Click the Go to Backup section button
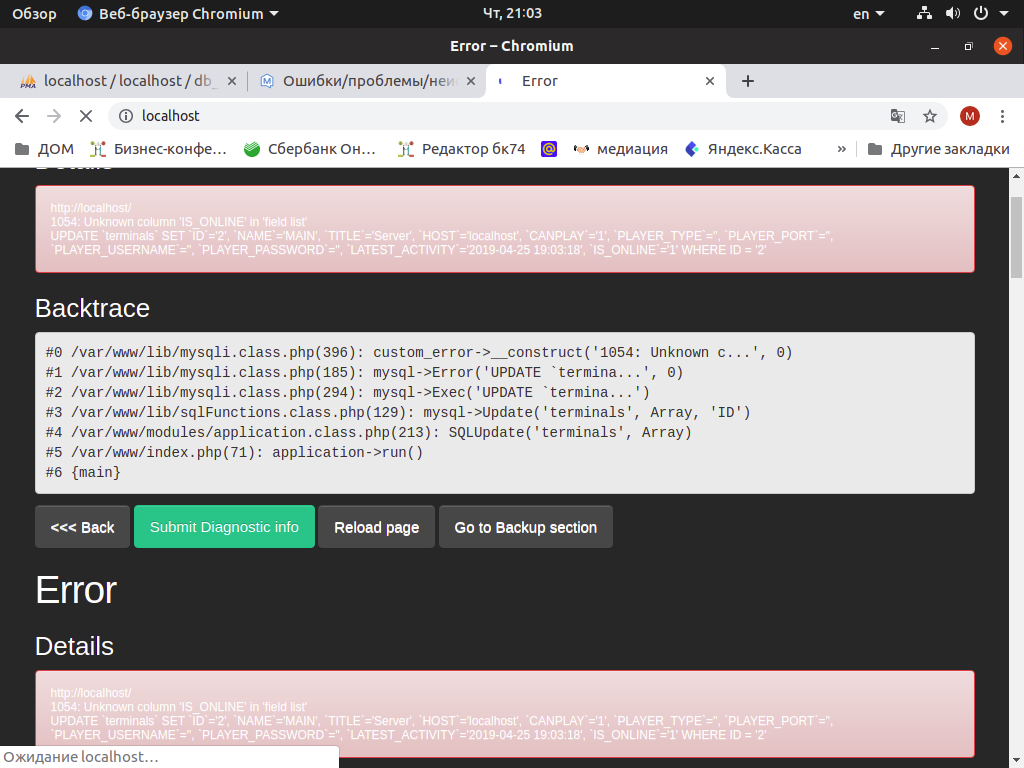Screen dimensions: 1024x768 click(525, 527)
